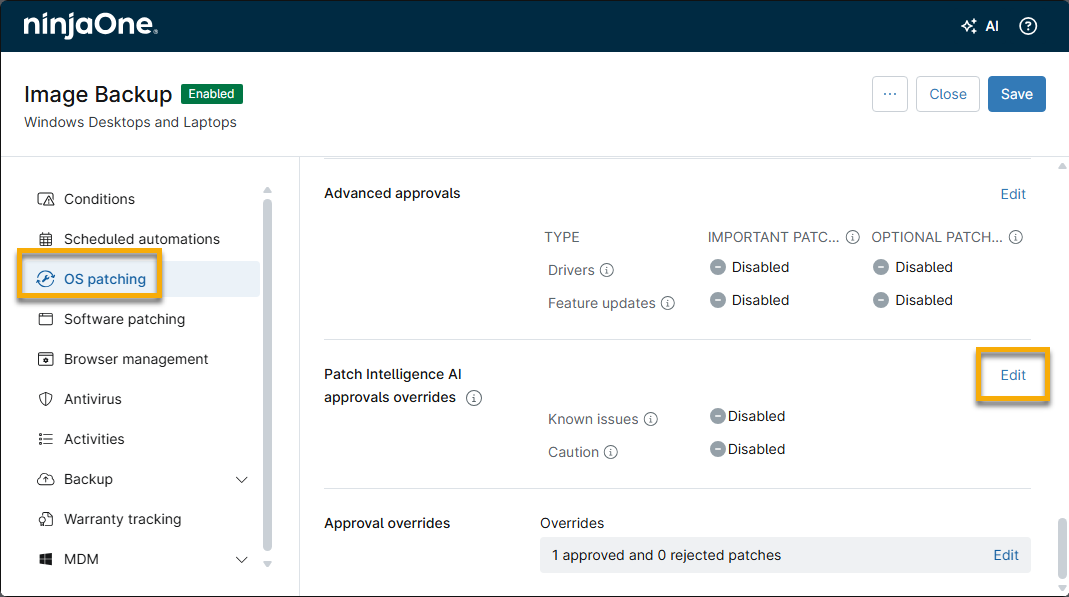This screenshot has height=597, width=1069.
Task: Show info for Optional patches column
Action: [x=1016, y=237]
